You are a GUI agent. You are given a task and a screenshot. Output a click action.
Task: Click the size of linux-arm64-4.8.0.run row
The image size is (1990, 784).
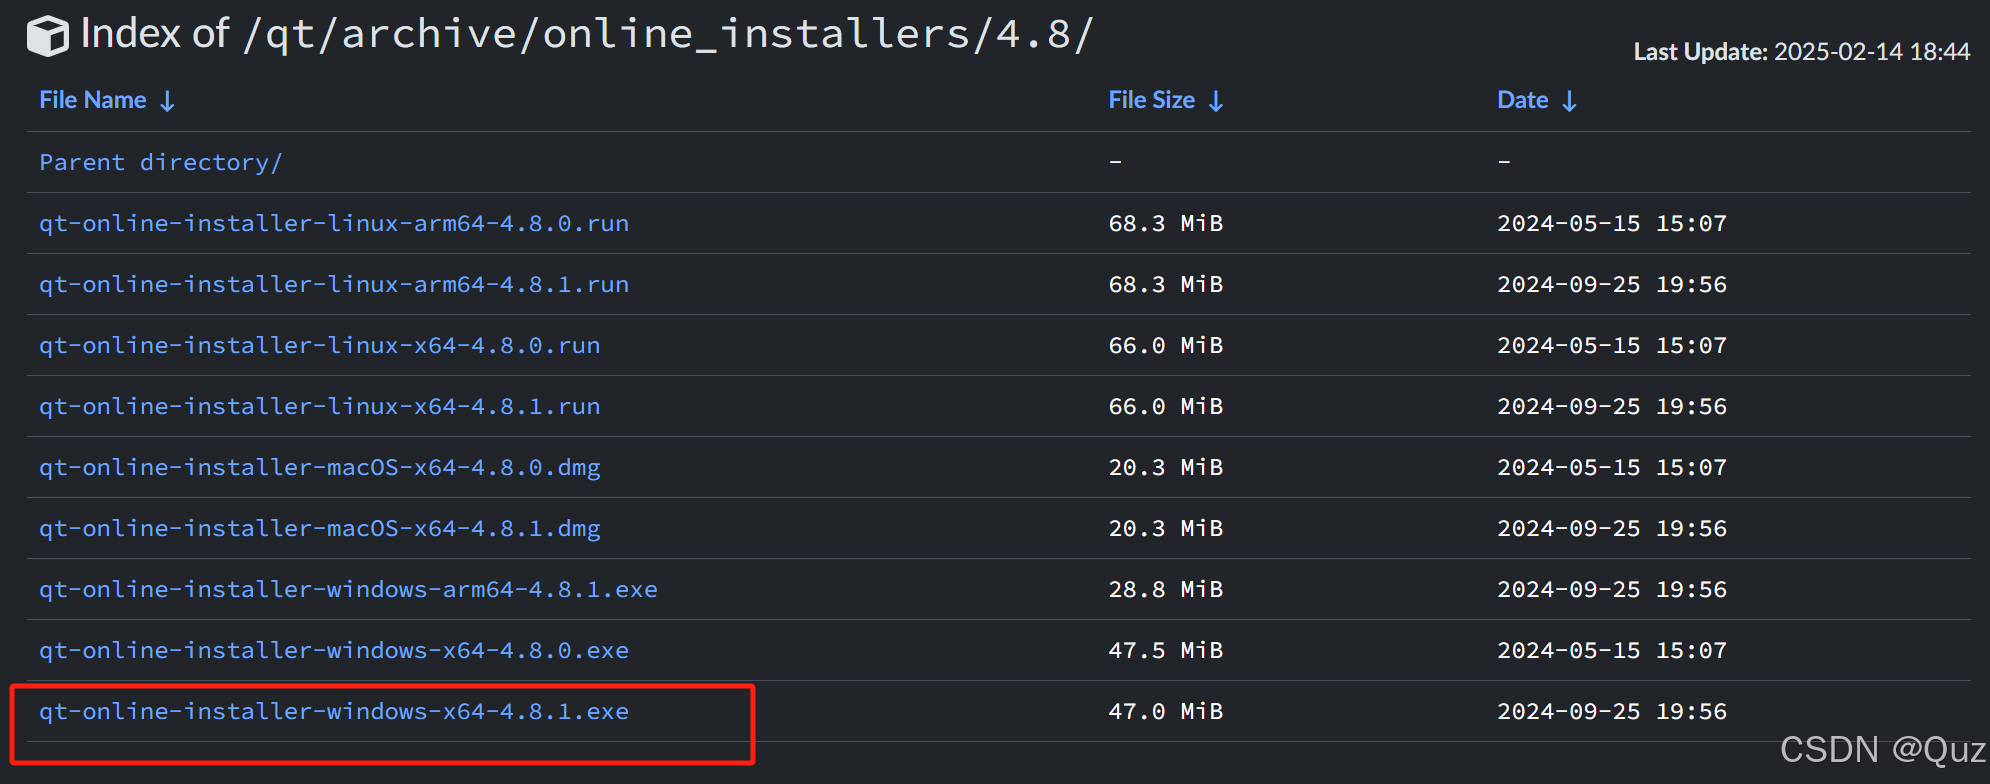(1166, 223)
